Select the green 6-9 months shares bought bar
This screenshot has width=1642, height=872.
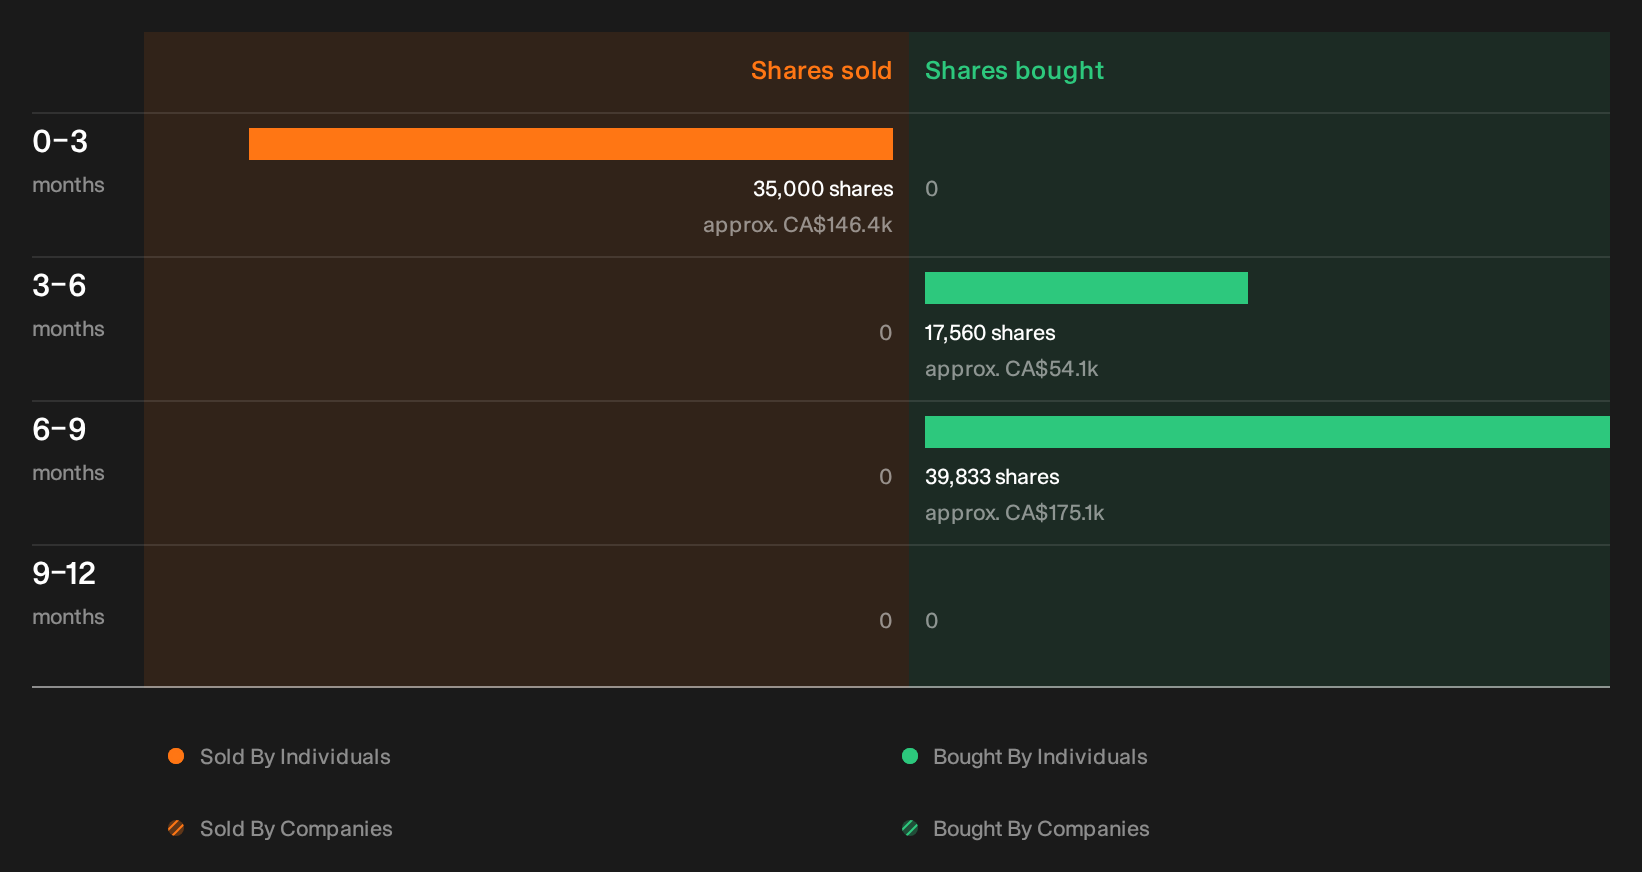coord(1267,432)
